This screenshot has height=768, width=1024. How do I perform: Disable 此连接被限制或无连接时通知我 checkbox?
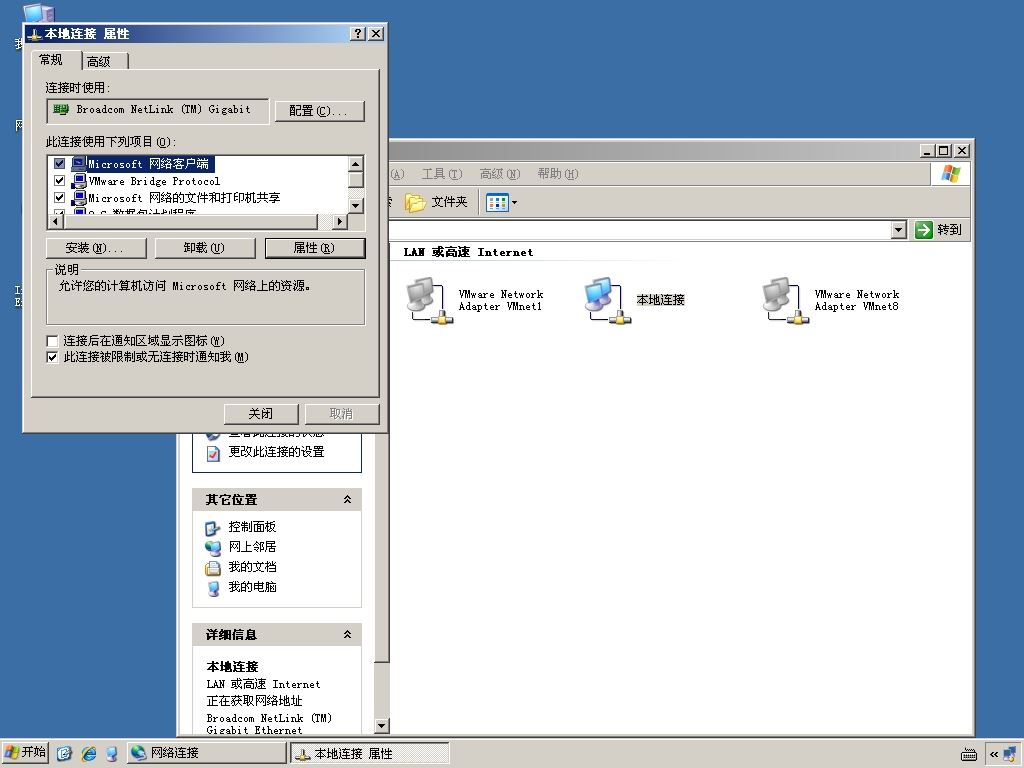pos(52,357)
